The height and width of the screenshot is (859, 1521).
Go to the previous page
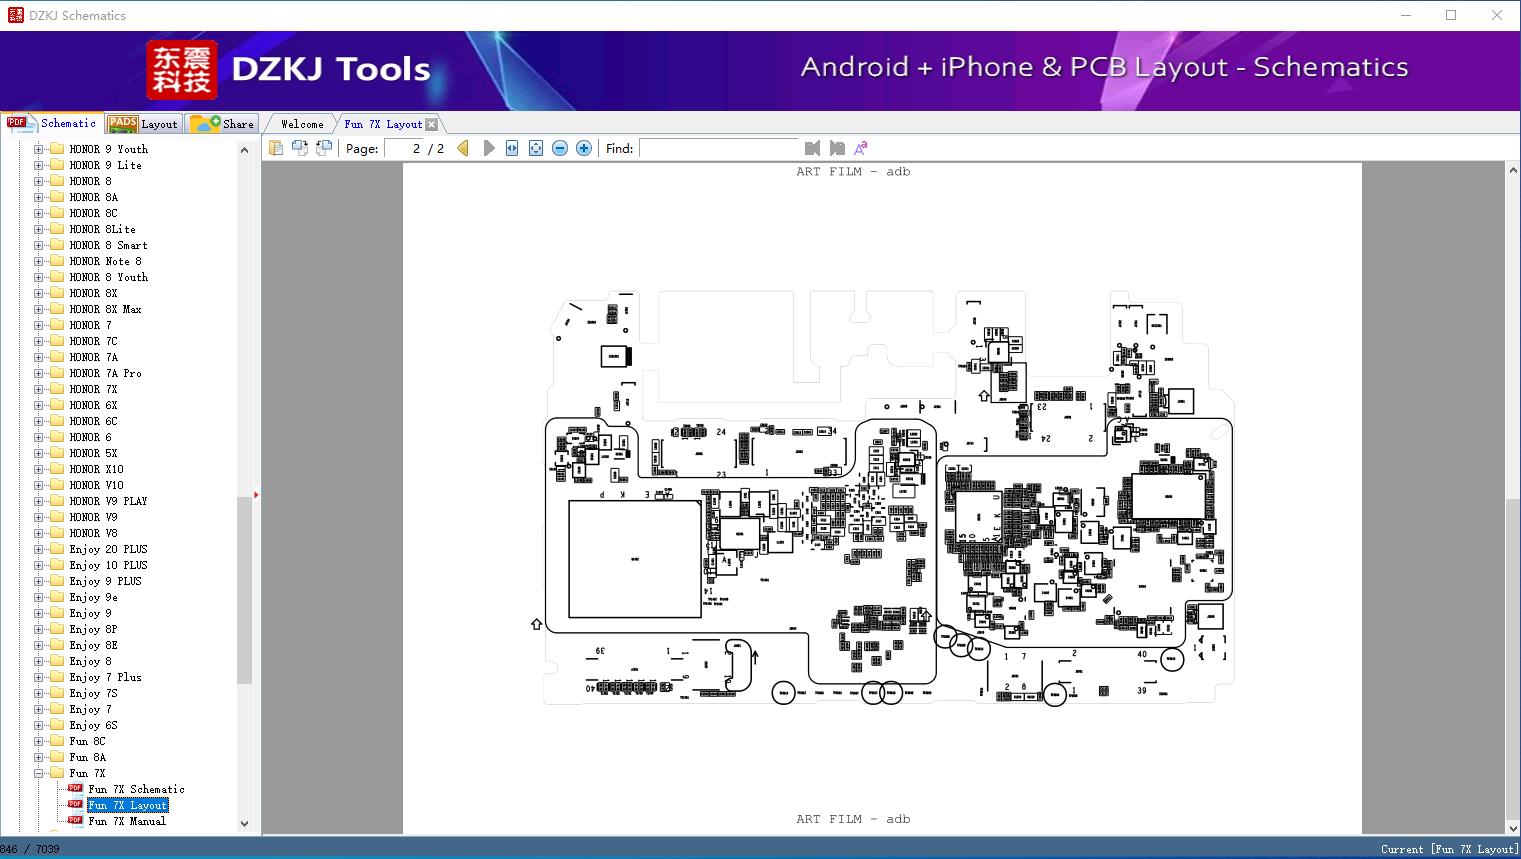pos(463,148)
